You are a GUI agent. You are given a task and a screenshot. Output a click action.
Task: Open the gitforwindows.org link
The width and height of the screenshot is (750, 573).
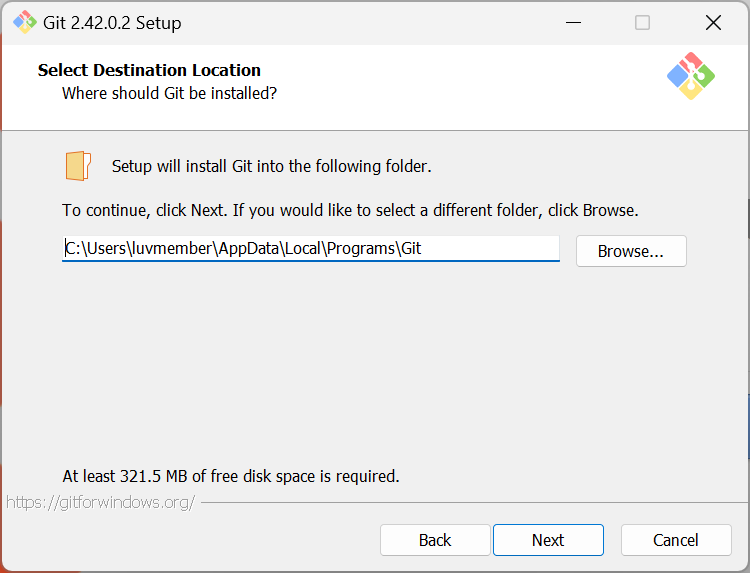[x=100, y=502]
